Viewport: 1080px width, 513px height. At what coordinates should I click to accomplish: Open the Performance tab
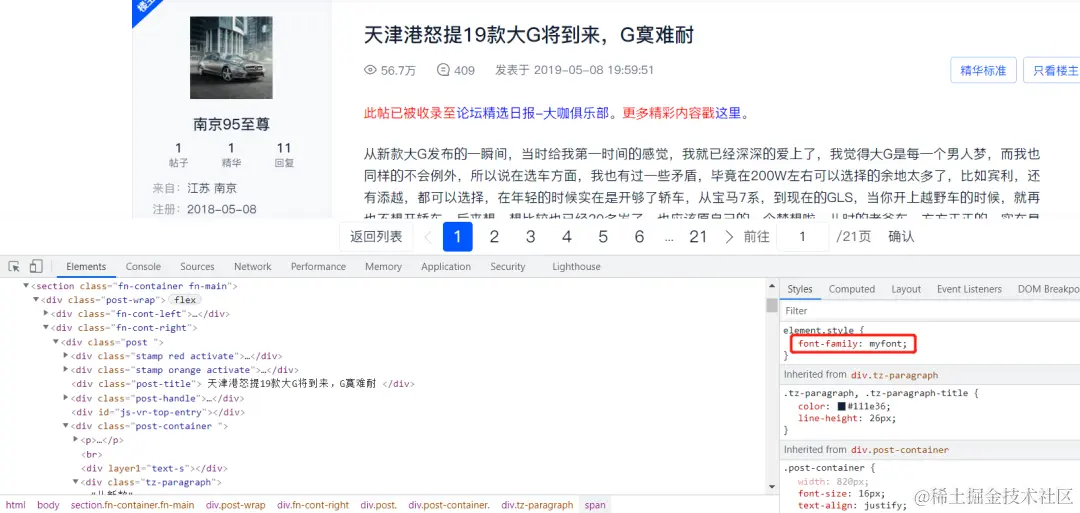point(318,266)
